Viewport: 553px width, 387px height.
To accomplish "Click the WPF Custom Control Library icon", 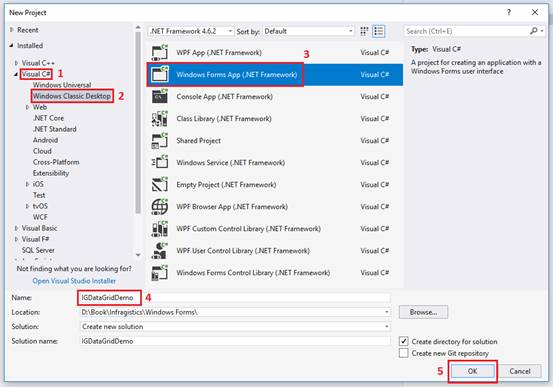I will tap(160, 229).
